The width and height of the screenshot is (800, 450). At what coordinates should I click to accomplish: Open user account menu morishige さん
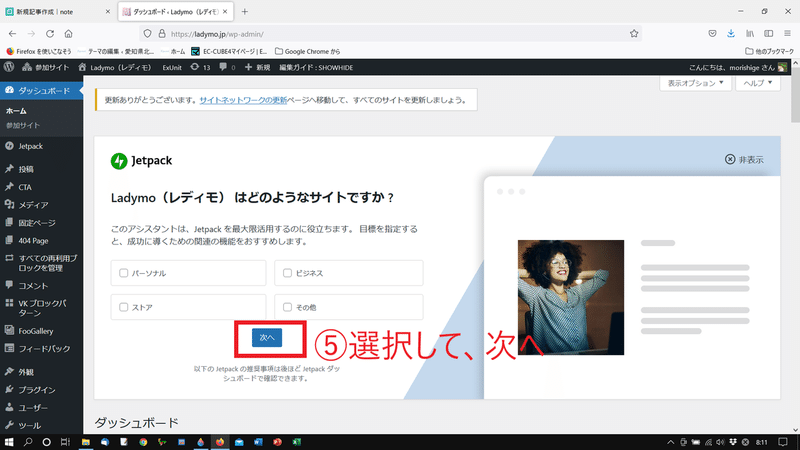tap(738, 67)
